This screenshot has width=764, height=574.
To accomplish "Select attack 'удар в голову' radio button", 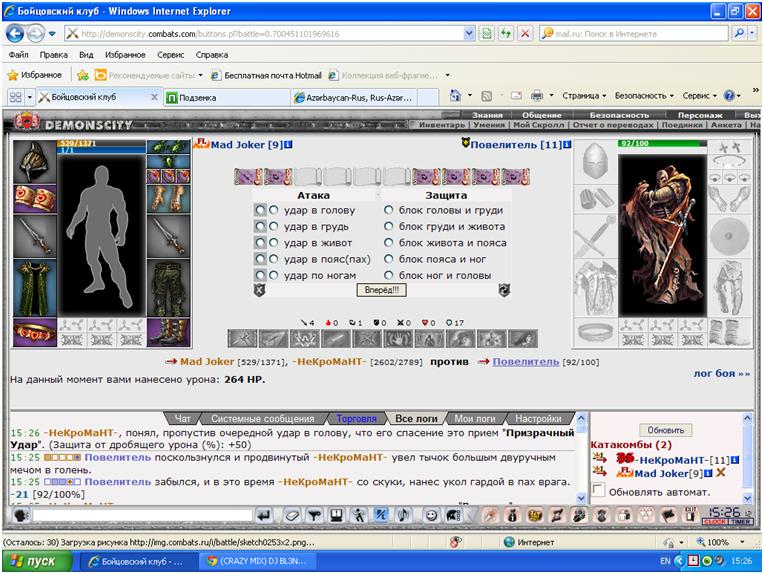I will click(274, 210).
